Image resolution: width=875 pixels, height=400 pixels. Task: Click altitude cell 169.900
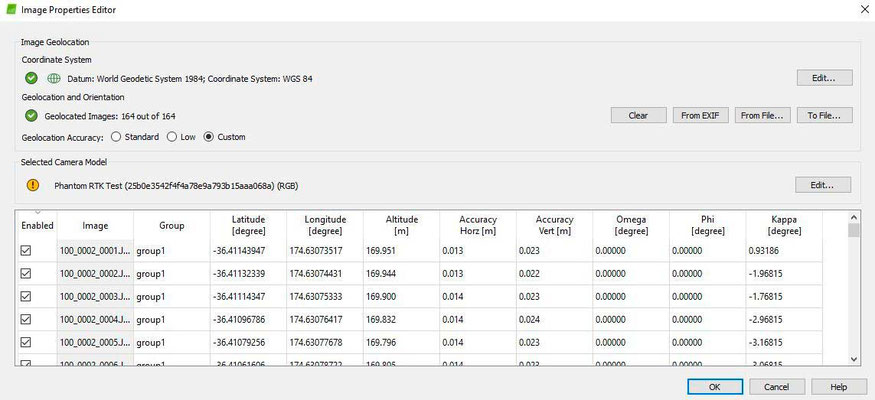coord(401,297)
